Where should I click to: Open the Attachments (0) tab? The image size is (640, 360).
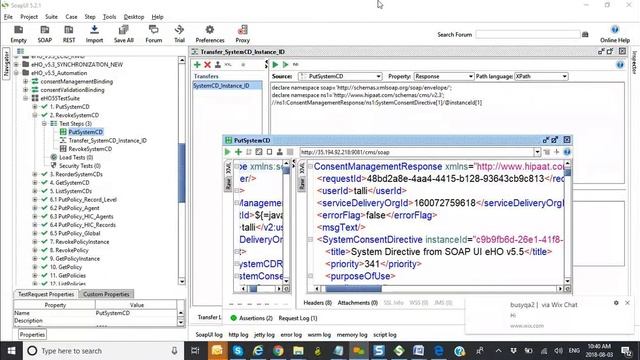[358, 303]
